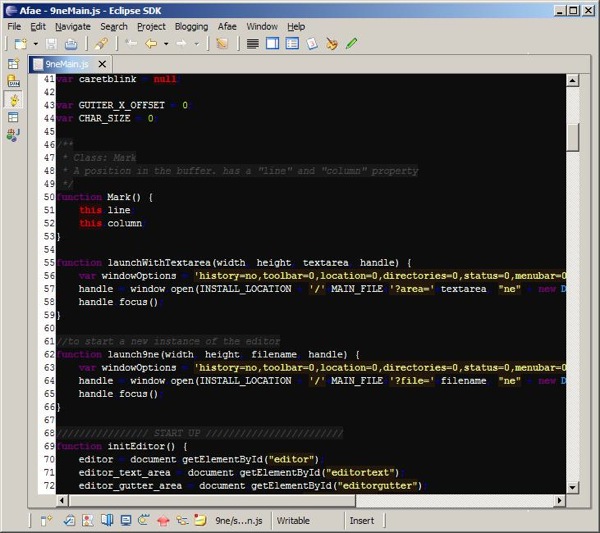This screenshot has width=600, height=533.
Task: Click 'launchWithTextarea' function name on line 55
Action: 159,263
